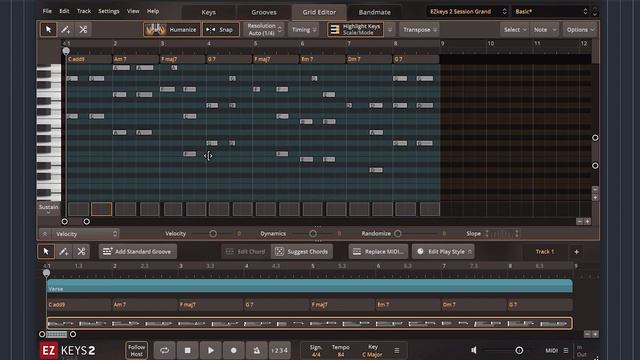Adjust the Dynamics slider
The height and width of the screenshot is (360, 640).
click(x=313, y=234)
